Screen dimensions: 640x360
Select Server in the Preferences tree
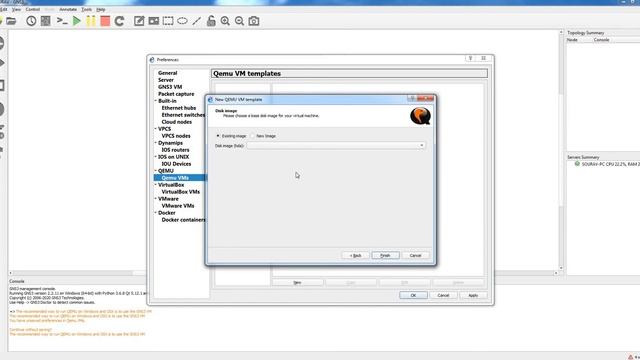coord(166,80)
